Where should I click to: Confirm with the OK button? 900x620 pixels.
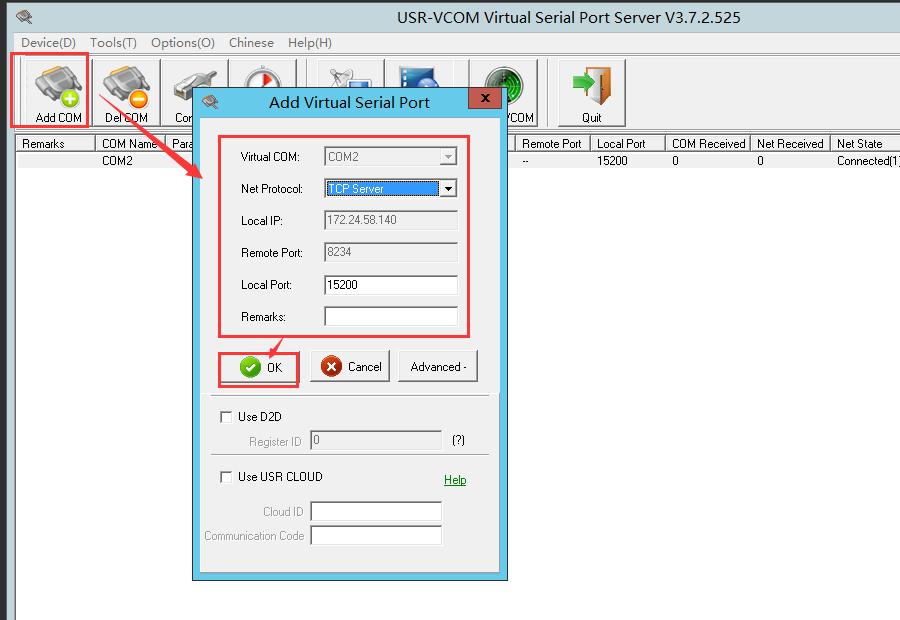pos(259,367)
